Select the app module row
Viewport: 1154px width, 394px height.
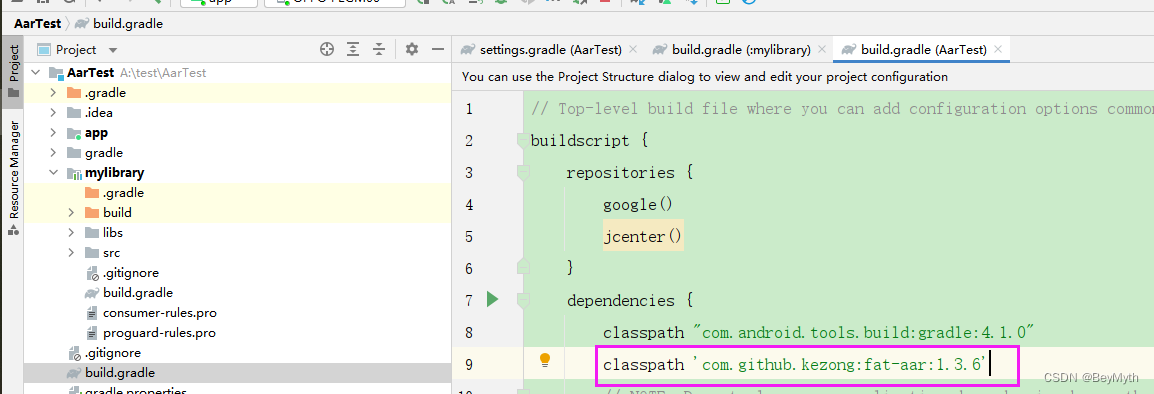click(237, 133)
